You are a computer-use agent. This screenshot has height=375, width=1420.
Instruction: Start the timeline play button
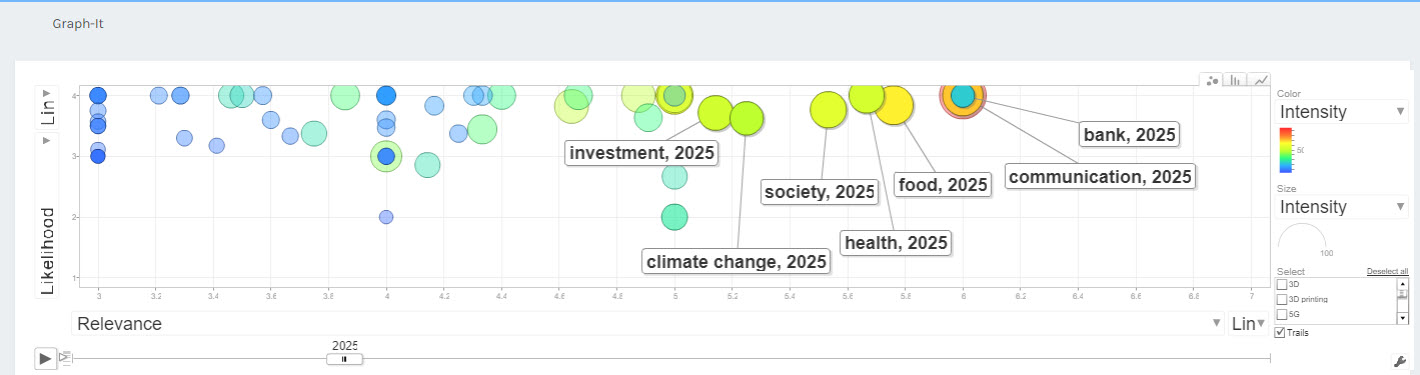coord(45,357)
